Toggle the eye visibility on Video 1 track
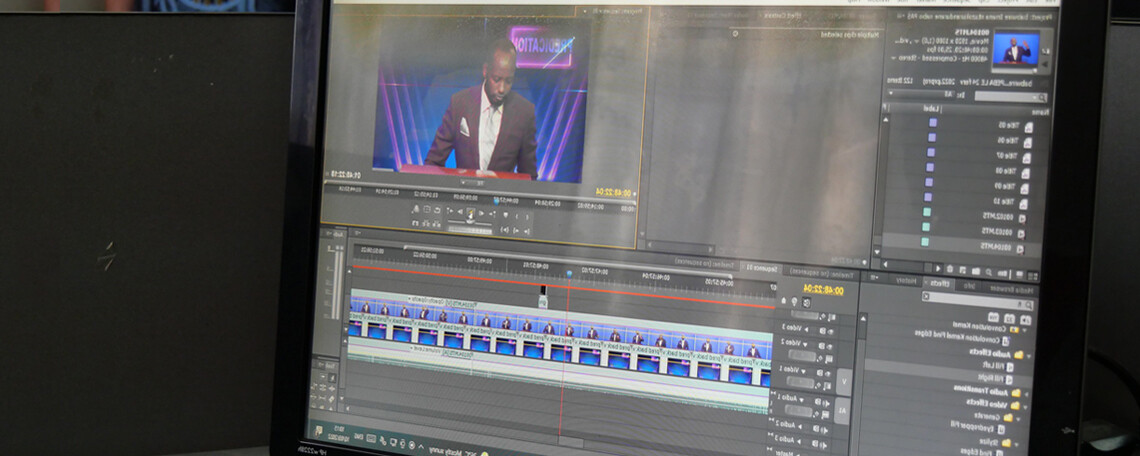This screenshot has height=456, width=1140. coord(829,373)
